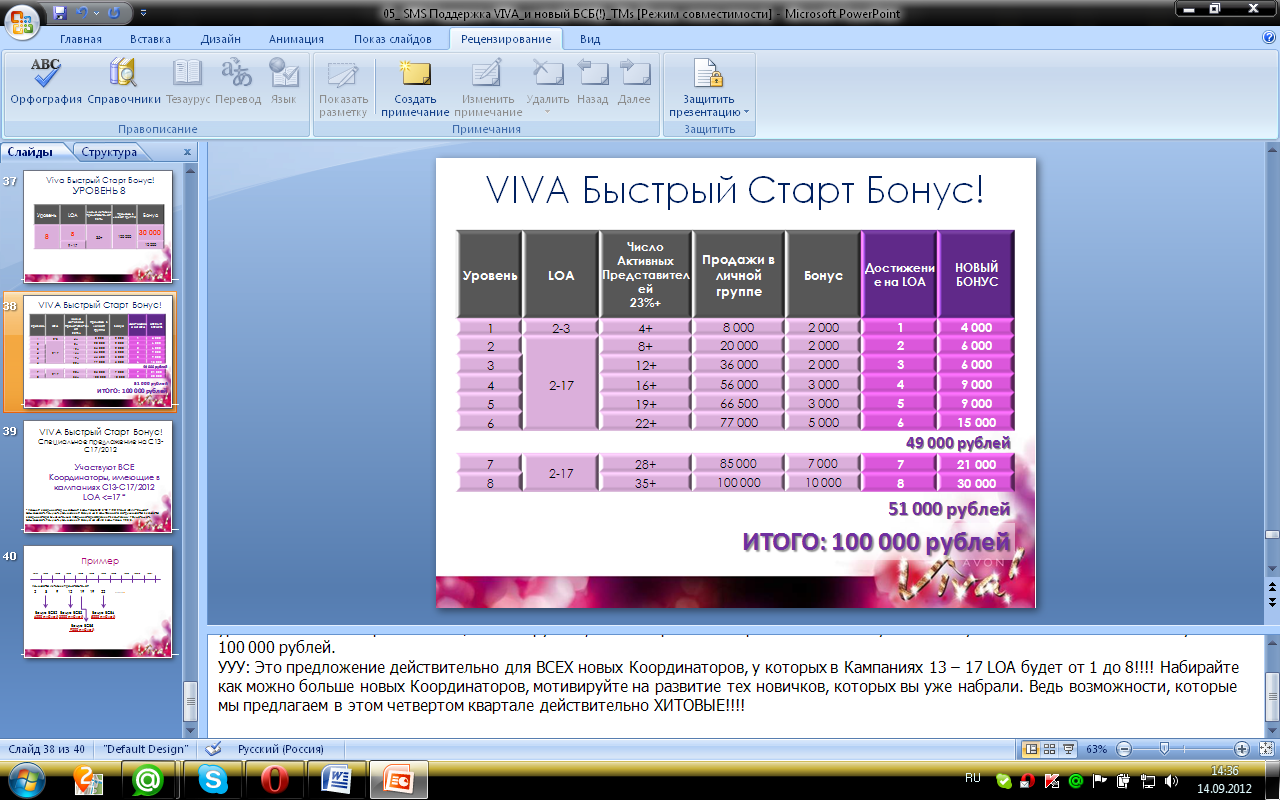Switch to the Главная ribbon tab
Screen dimensions: 1280x800
click(x=81, y=39)
